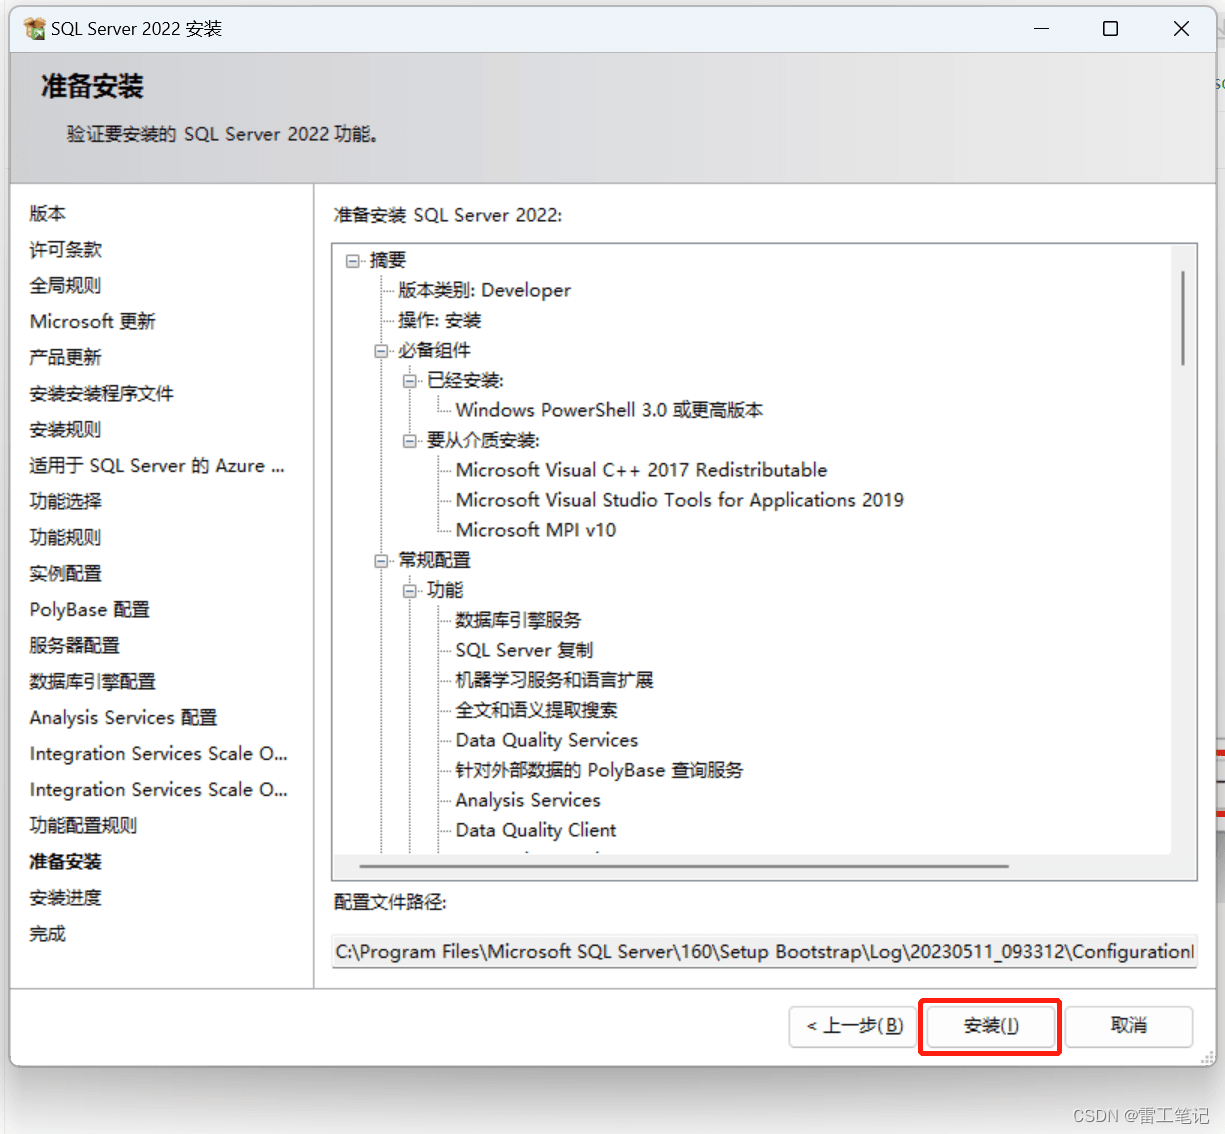Click the horizontal scrollbar of the summary tree

pyautogui.click(x=684, y=866)
